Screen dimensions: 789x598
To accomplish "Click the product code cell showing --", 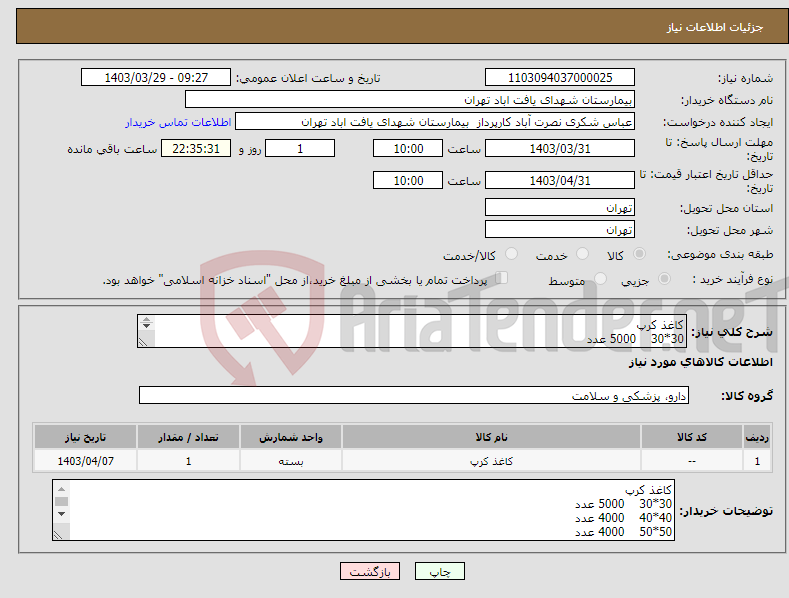I will point(692,461).
